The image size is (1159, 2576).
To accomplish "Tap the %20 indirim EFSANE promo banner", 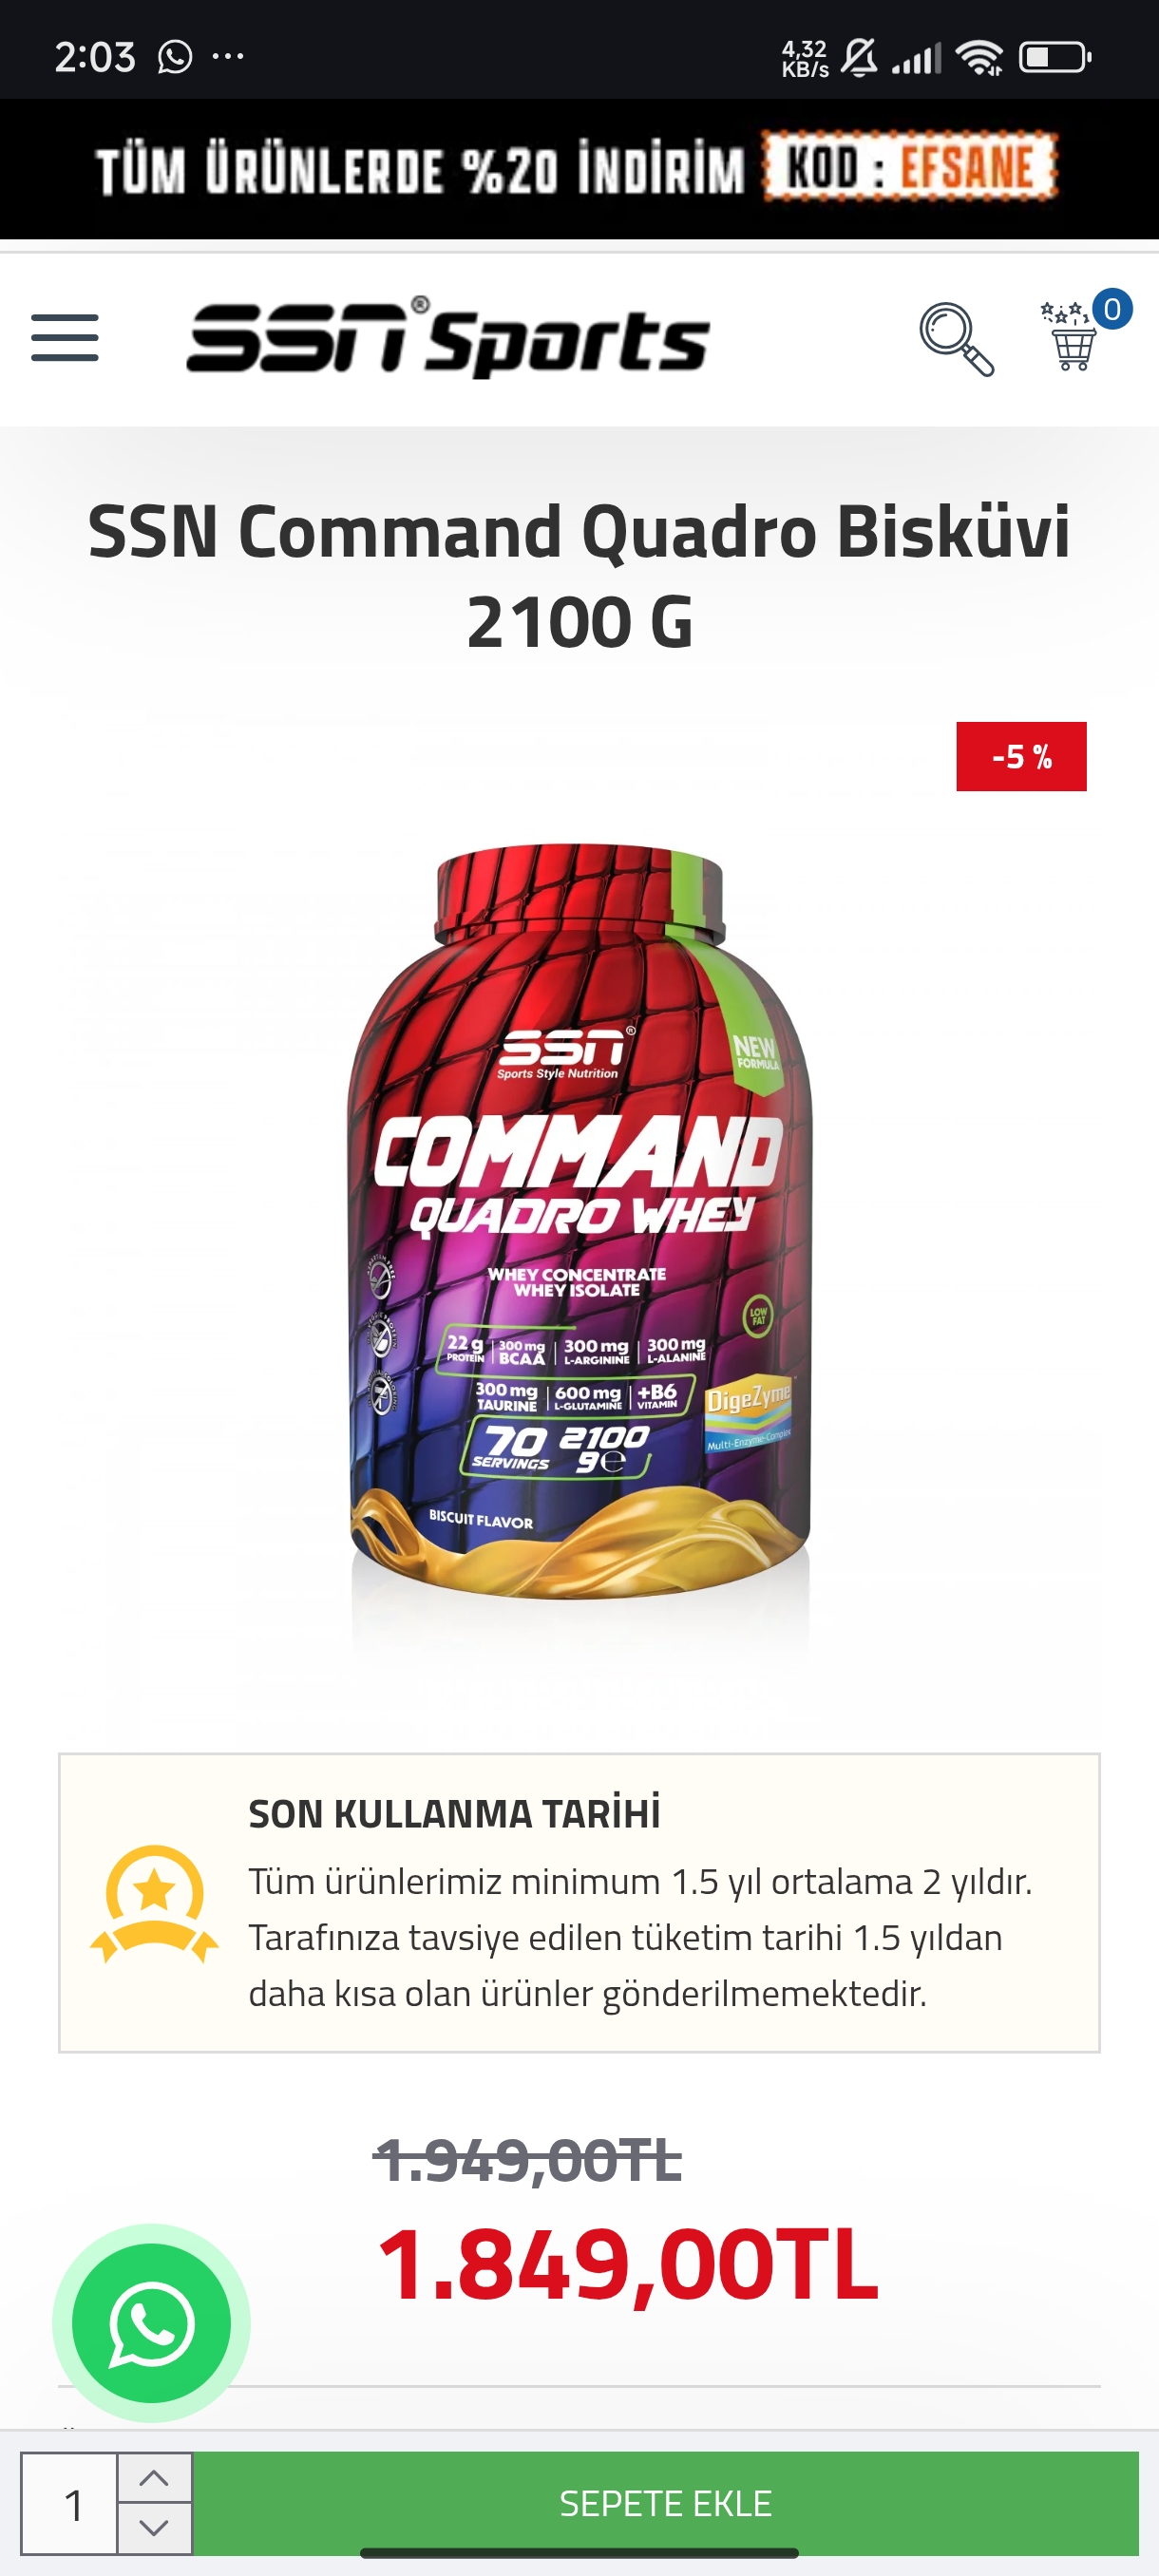I will pos(579,168).
